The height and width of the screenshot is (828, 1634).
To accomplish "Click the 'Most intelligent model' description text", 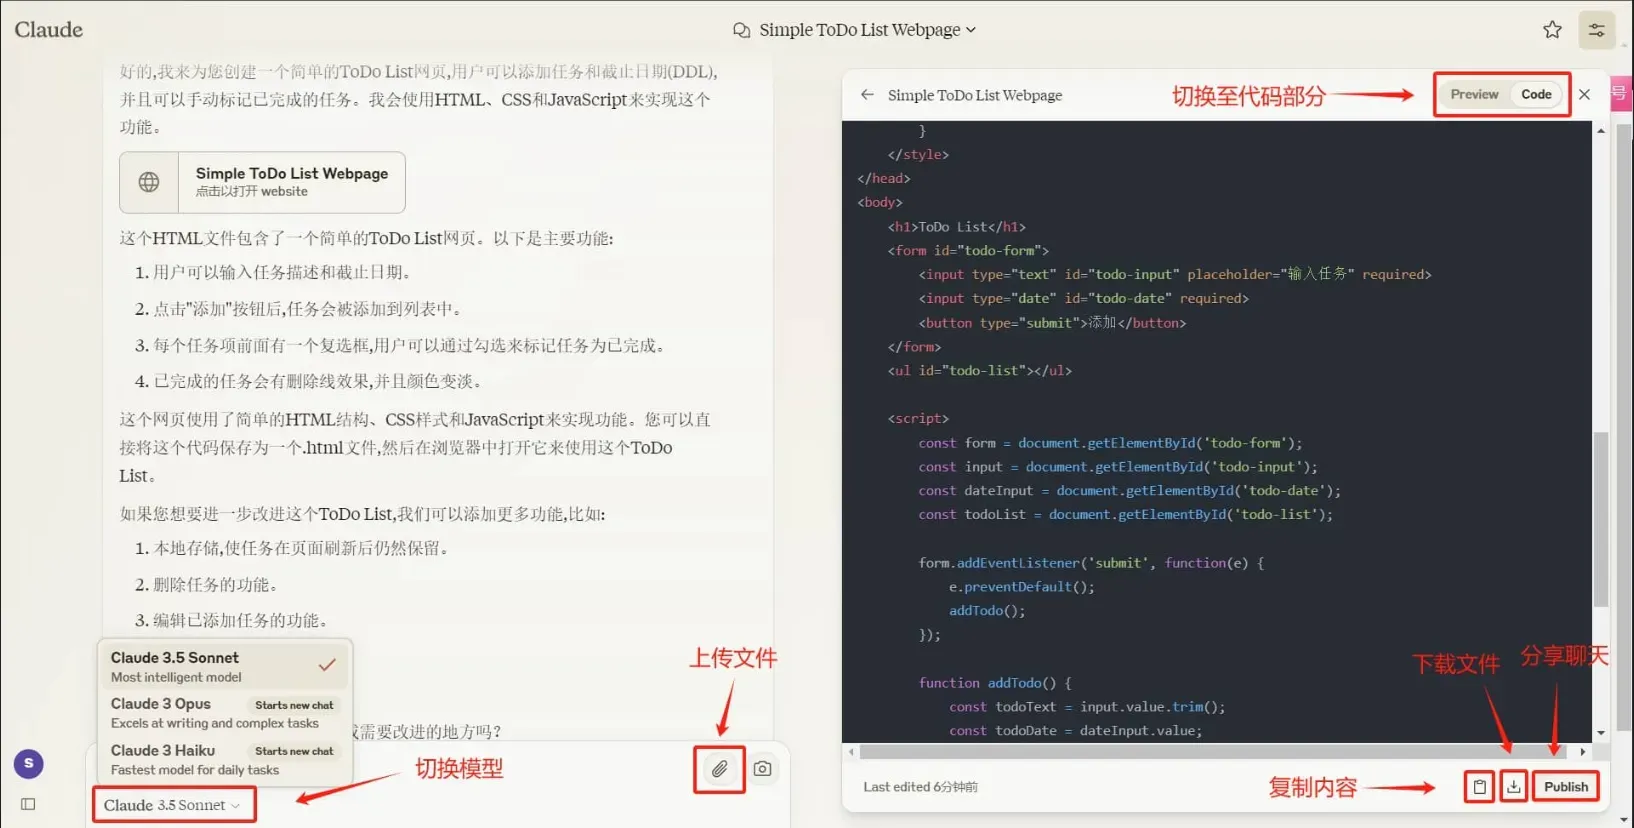I will 176,677.
